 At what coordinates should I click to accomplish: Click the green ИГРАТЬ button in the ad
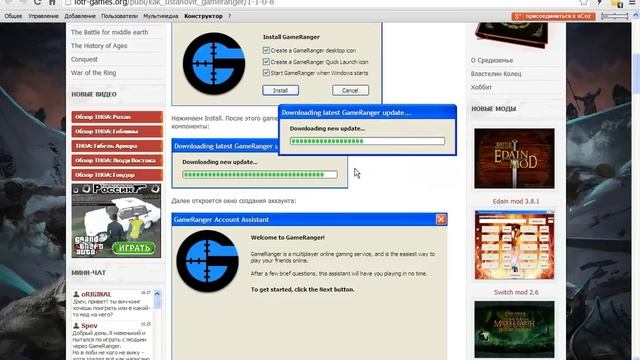click(x=133, y=248)
